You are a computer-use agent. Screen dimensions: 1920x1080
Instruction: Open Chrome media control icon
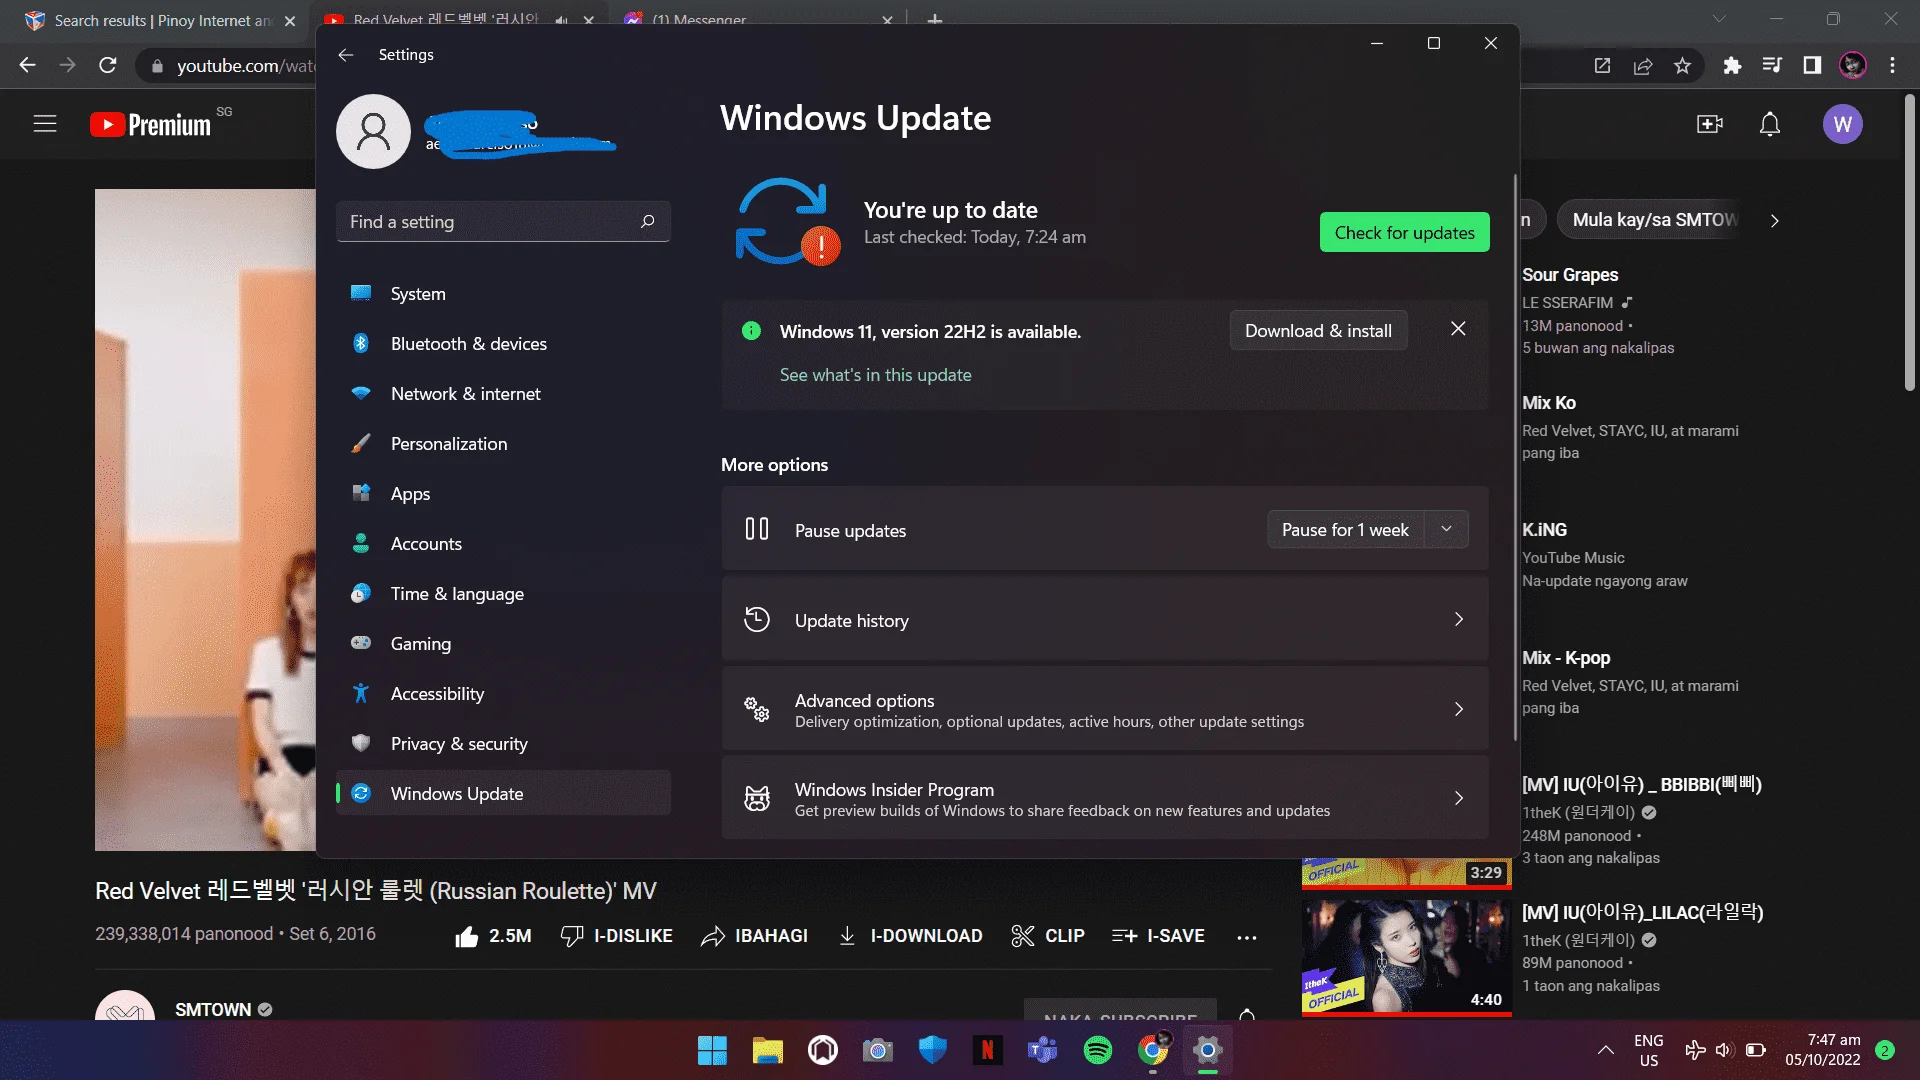point(1772,66)
